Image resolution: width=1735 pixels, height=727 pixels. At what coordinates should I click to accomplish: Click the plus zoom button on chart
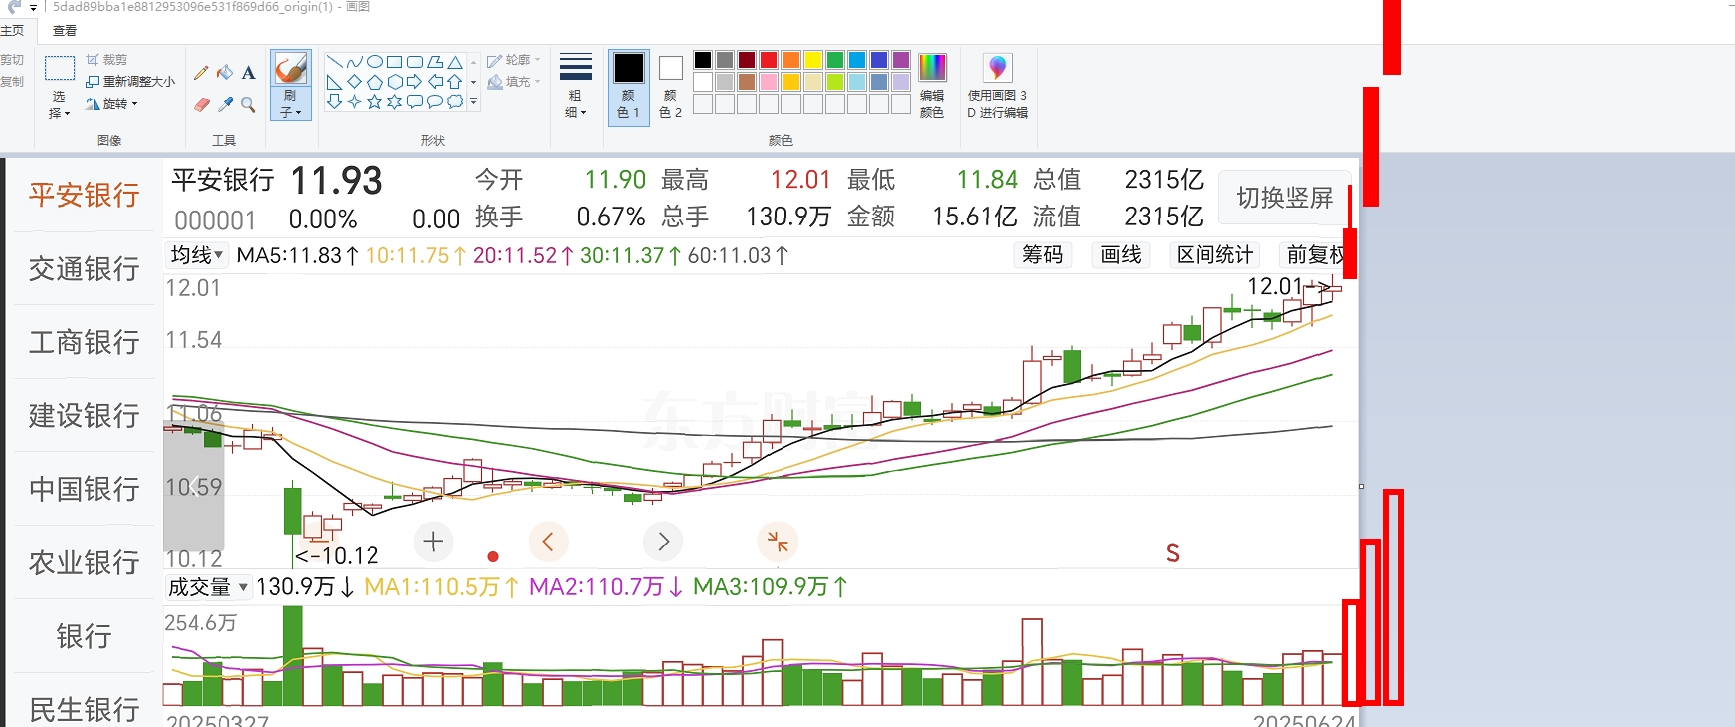point(433,542)
